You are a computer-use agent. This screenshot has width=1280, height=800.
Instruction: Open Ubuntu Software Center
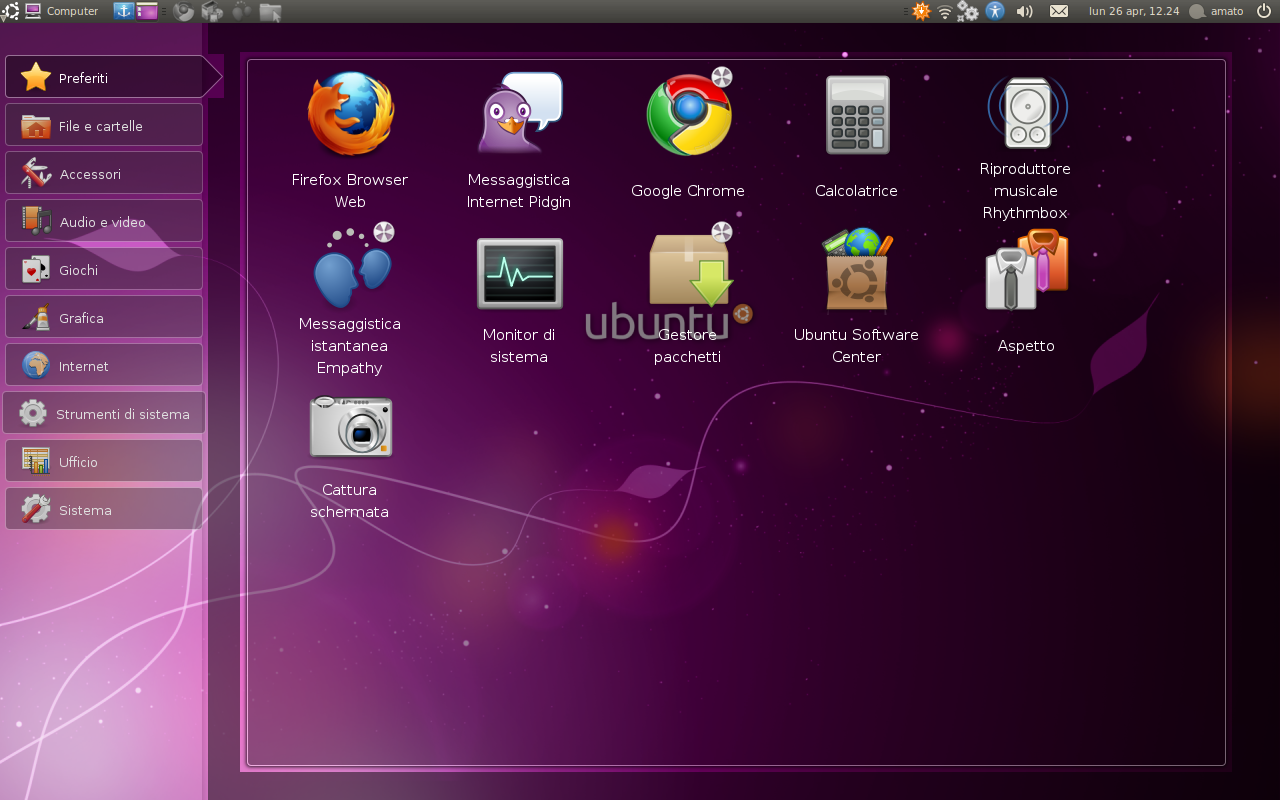pos(856,268)
